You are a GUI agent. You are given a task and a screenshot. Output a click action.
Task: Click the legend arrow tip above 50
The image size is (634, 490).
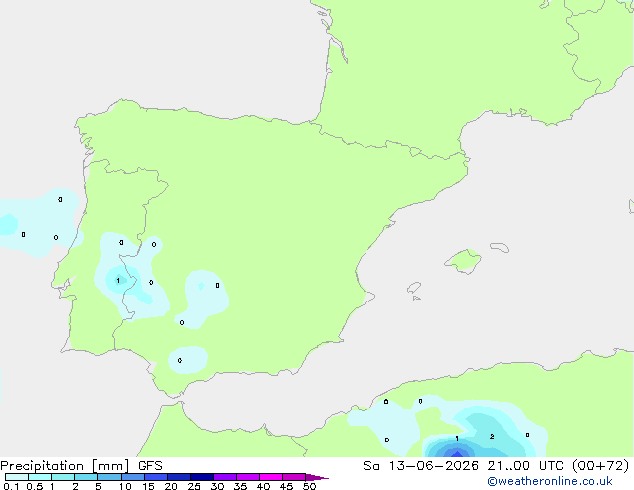pyautogui.click(x=317, y=477)
